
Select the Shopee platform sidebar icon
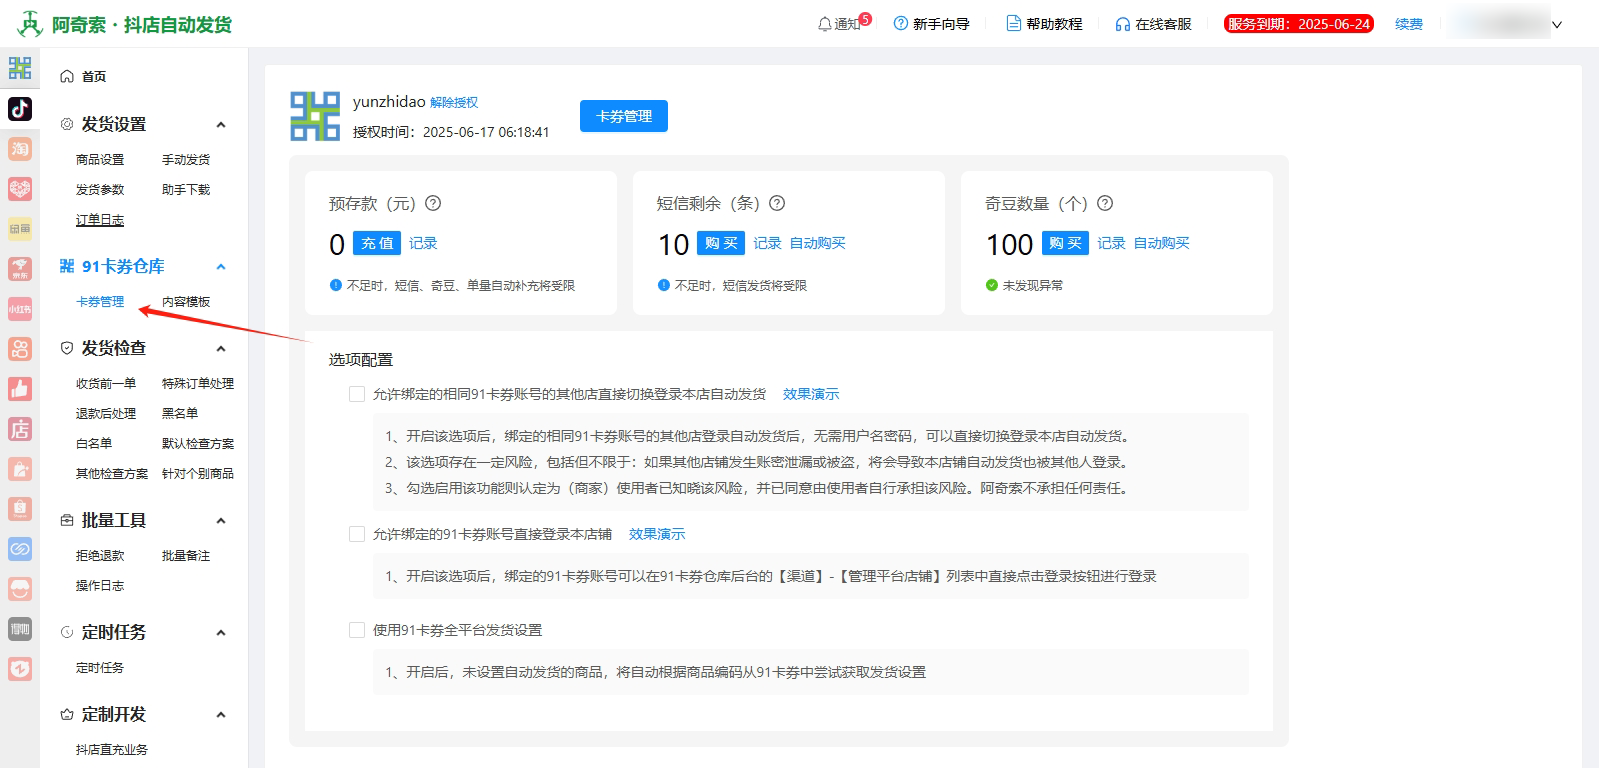click(x=20, y=509)
